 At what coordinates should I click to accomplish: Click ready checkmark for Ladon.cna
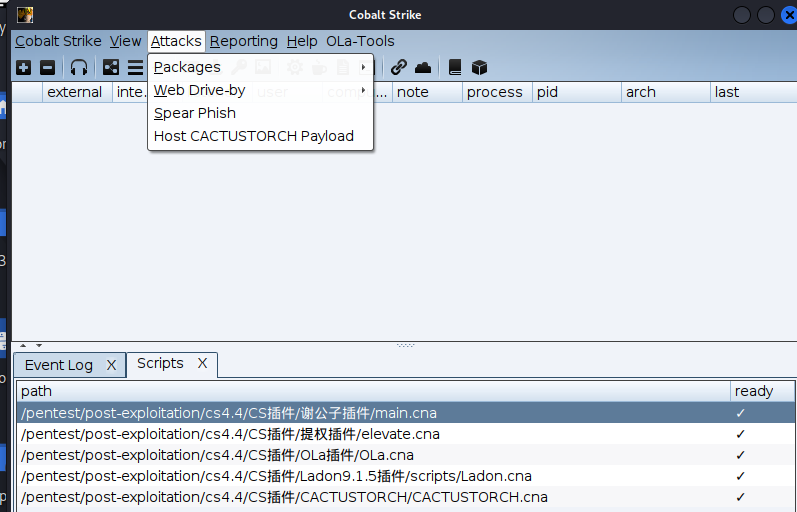coord(741,476)
